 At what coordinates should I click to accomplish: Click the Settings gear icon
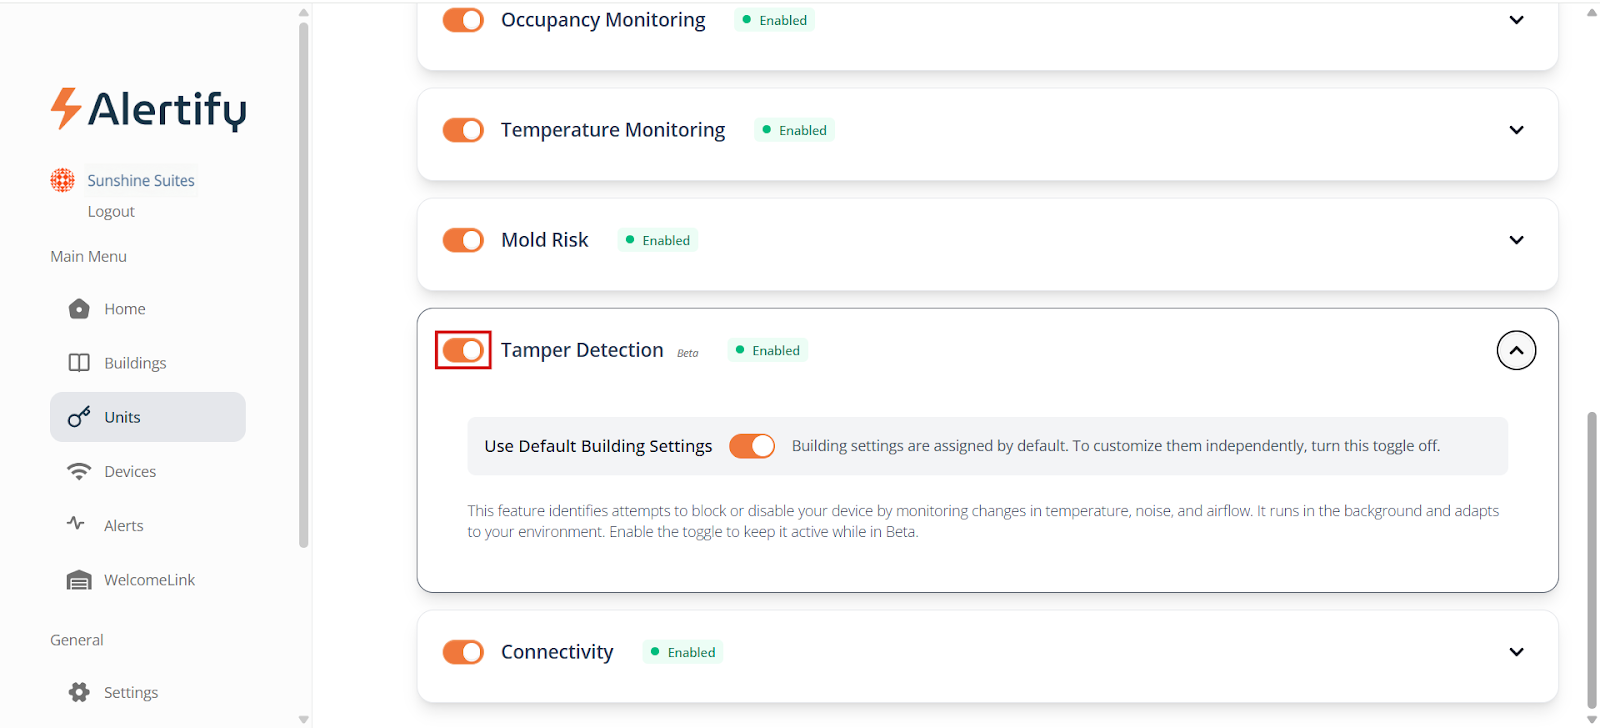pyautogui.click(x=79, y=692)
